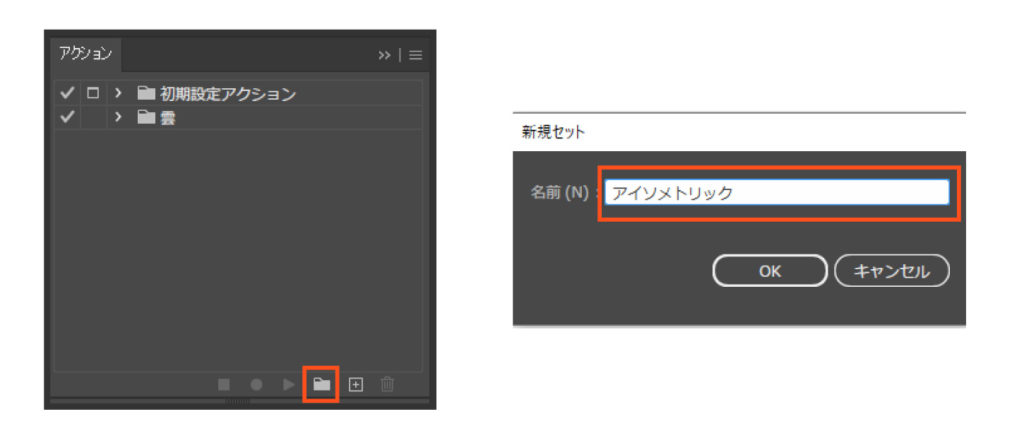
Task: Expand the 初期設定アクション set
Action: point(119,94)
